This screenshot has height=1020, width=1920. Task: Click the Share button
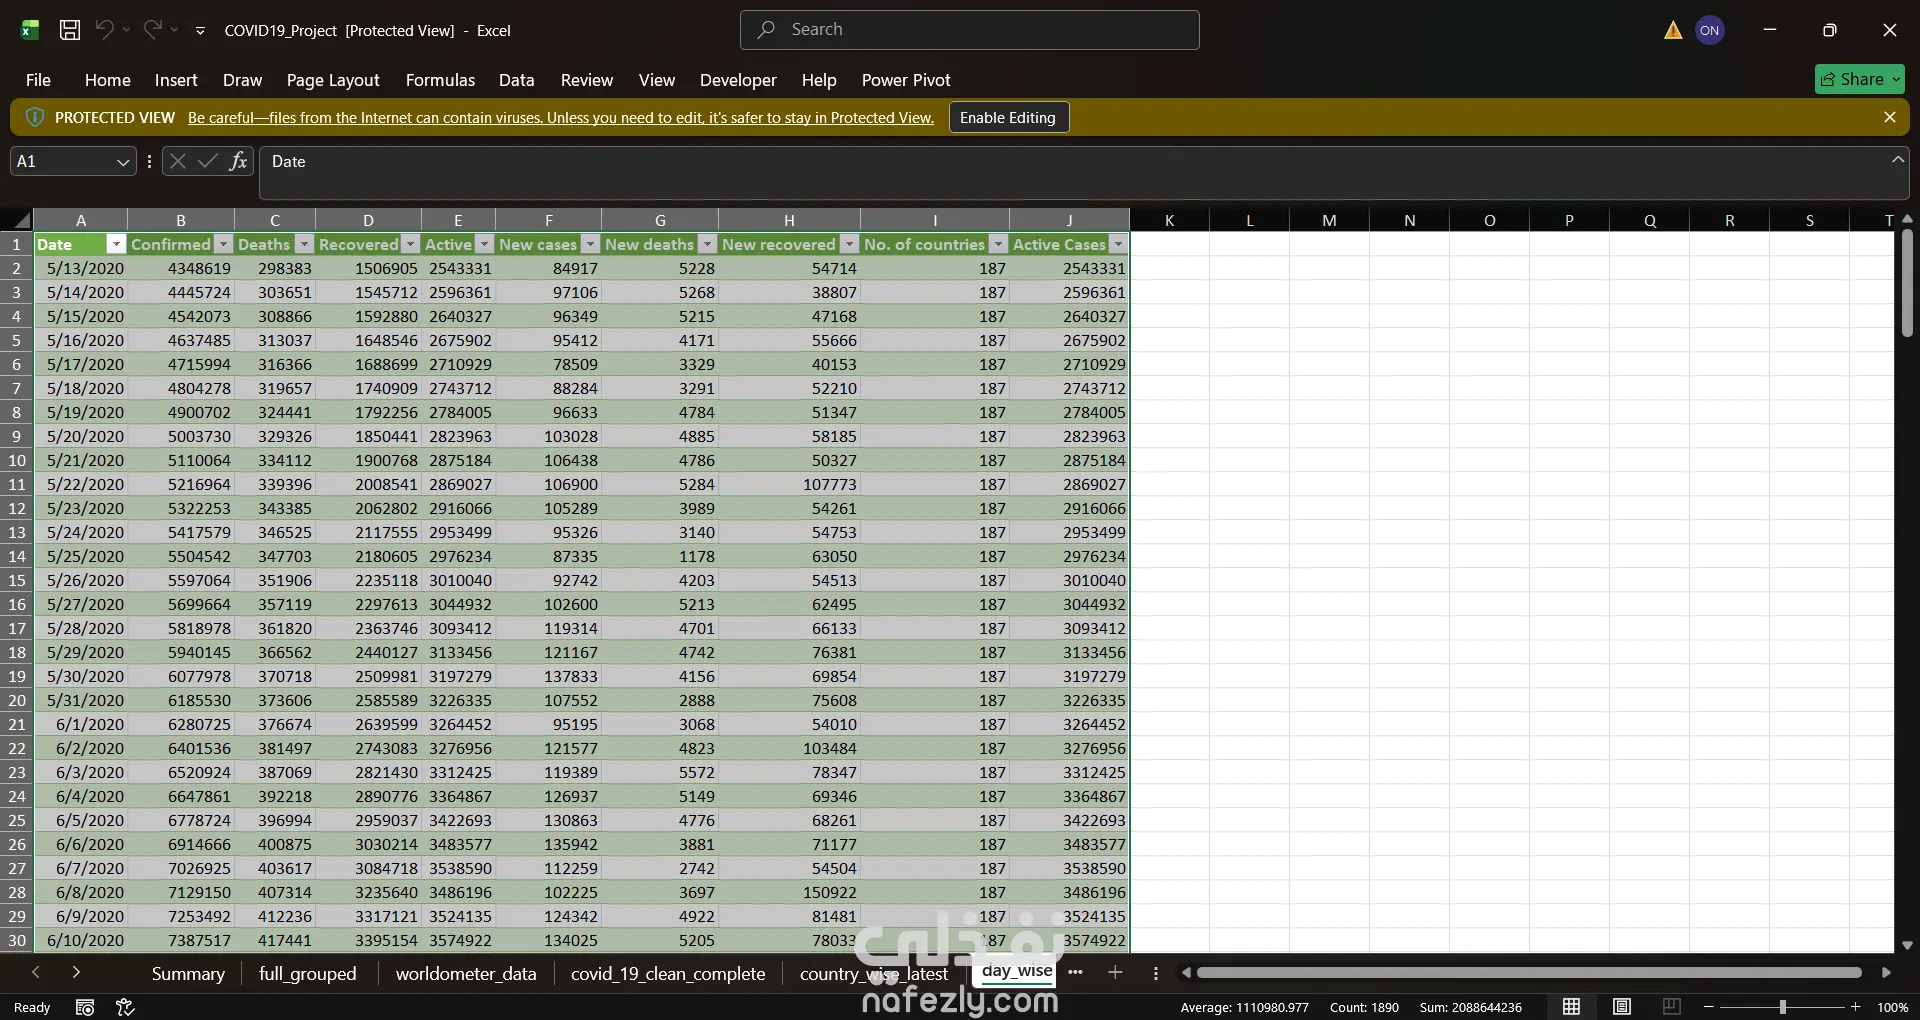coord(1860,79)
